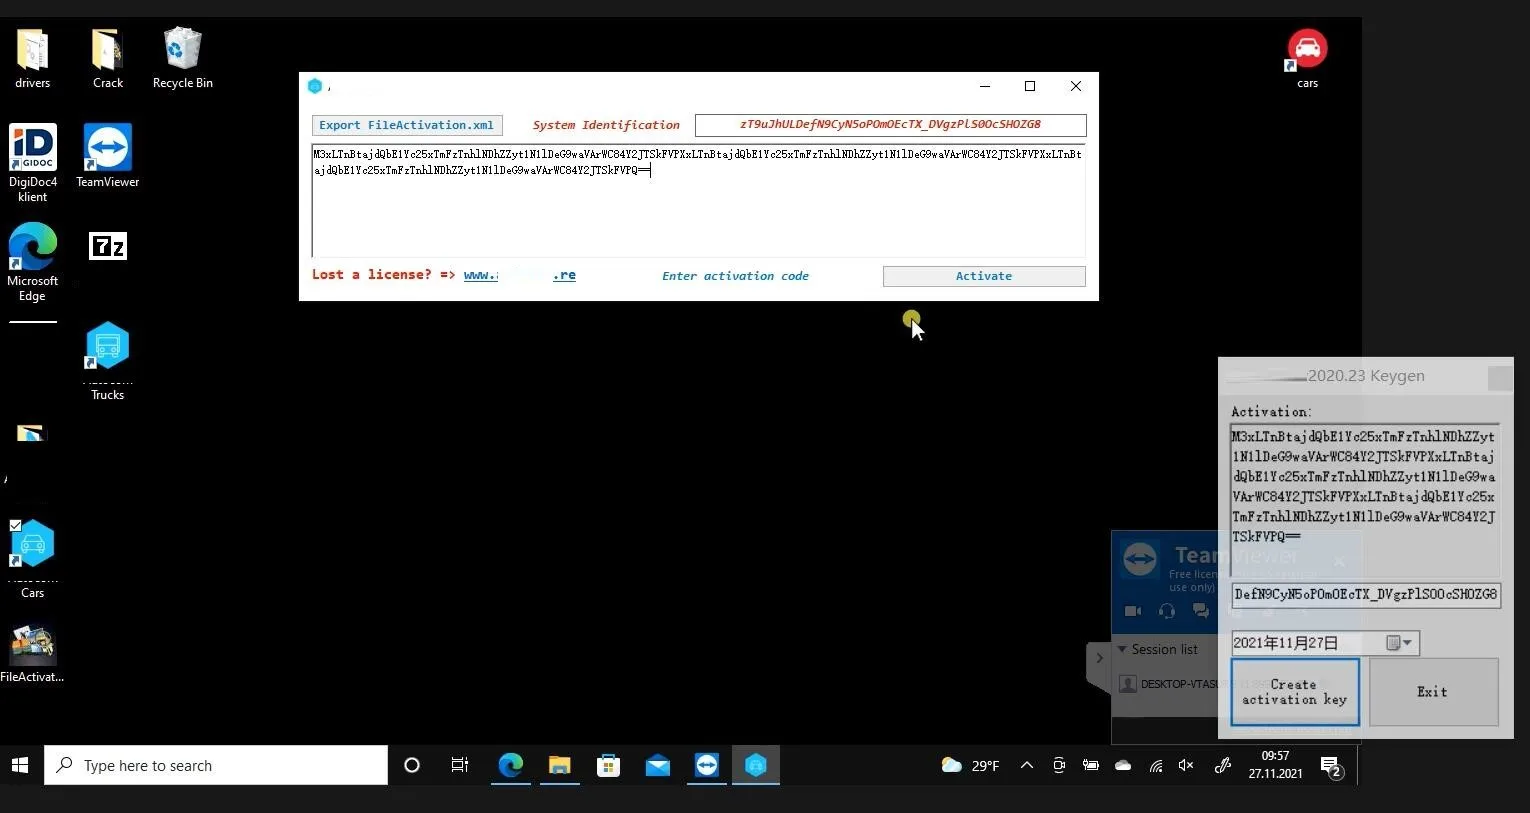
Task: Open Wi-Fi network tray icon
Action: (1155, 765)
